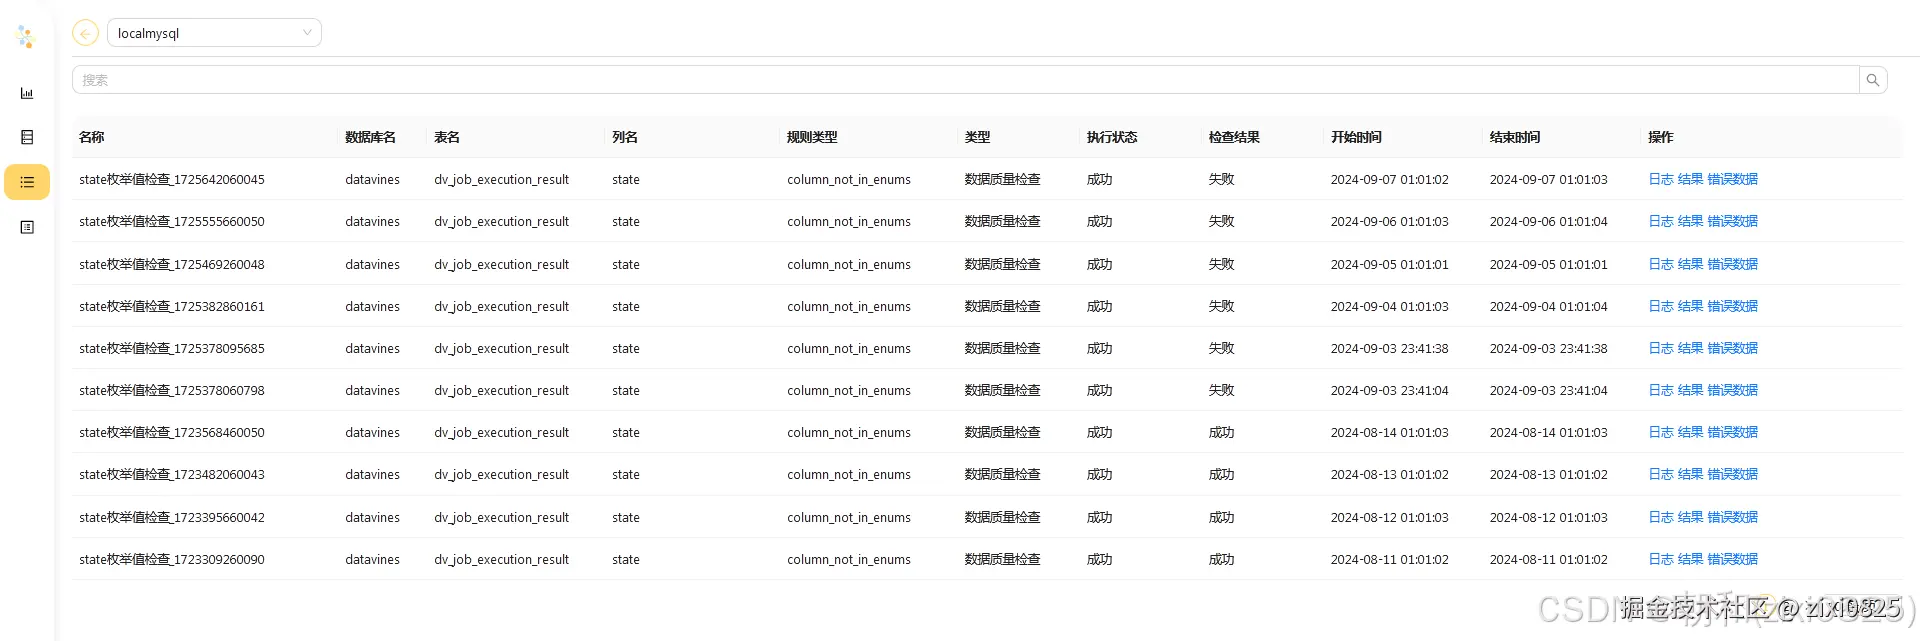The width and height of the screenshot is (1920, 641).
Task: Open 结果 for job 1725555660050
Action: pos(1690,221)
